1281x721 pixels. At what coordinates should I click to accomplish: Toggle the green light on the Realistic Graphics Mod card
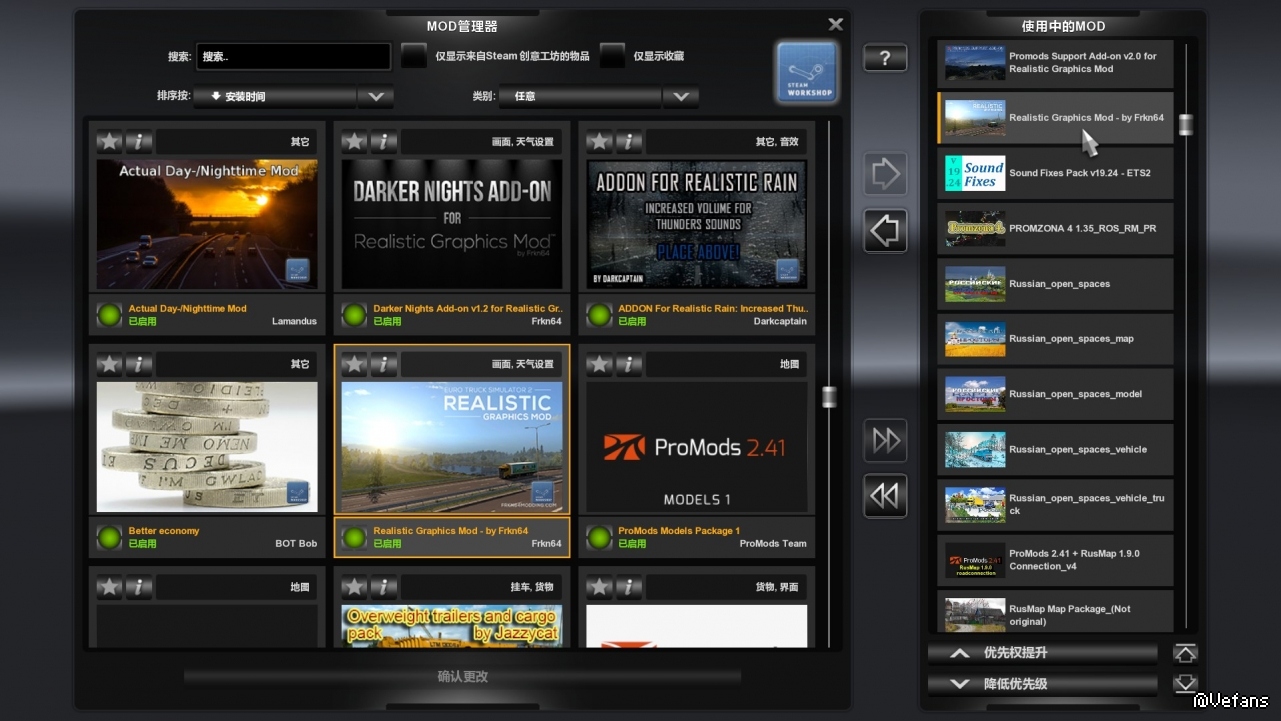coord(354,538)
